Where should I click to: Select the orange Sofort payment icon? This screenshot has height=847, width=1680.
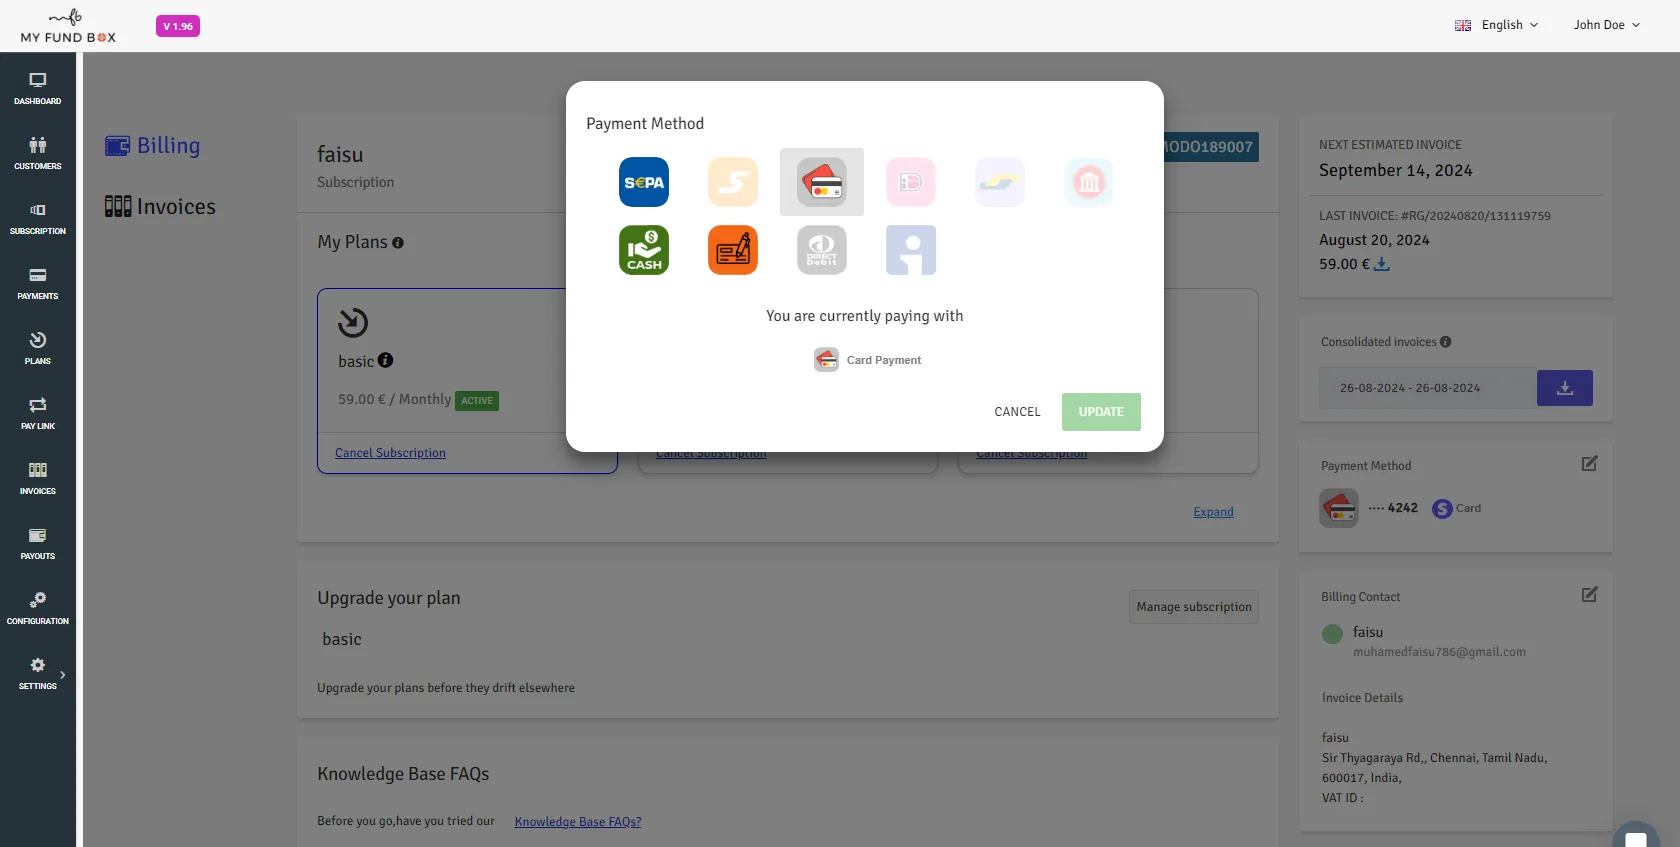733,182
